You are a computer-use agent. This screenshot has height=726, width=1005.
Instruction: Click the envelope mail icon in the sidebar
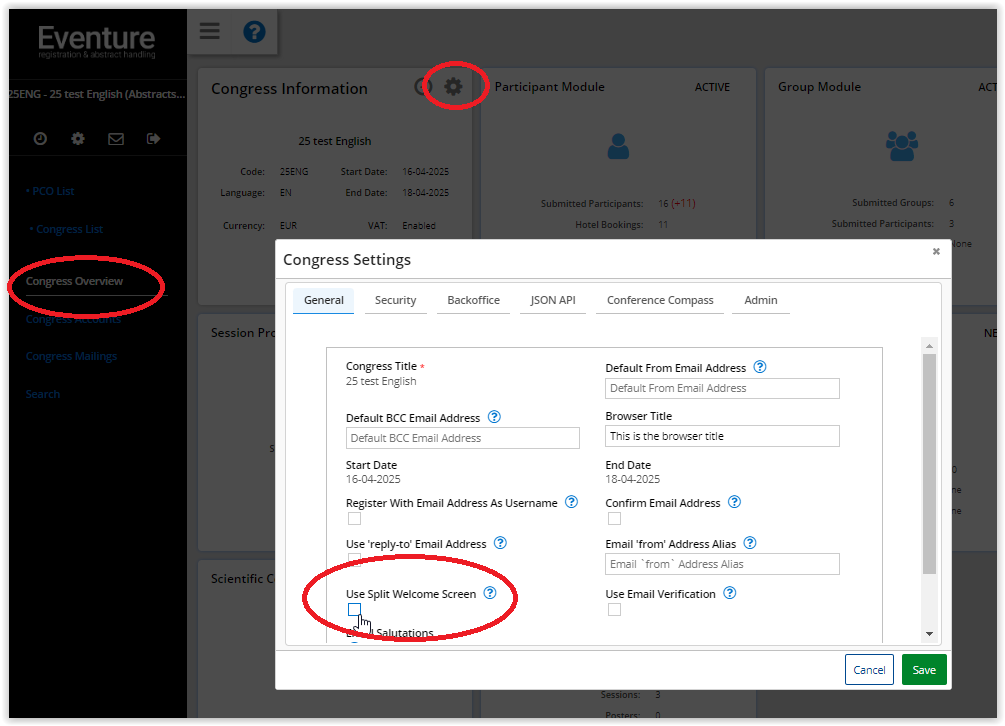pyautogui.click(x=116, y=139)
